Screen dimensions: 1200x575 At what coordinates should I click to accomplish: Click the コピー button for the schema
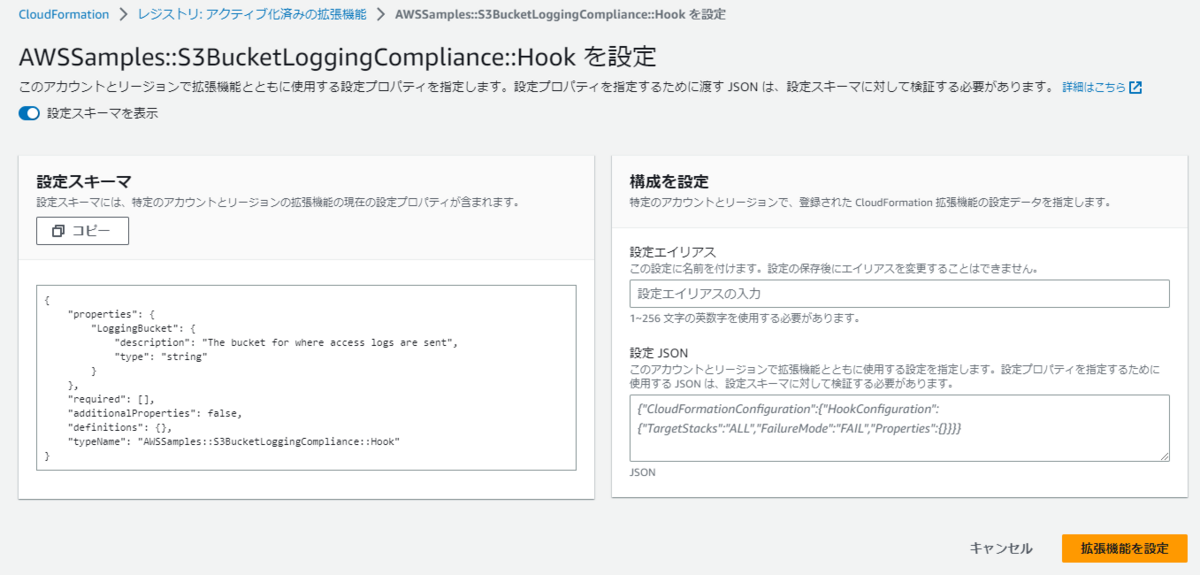point(82,231)
